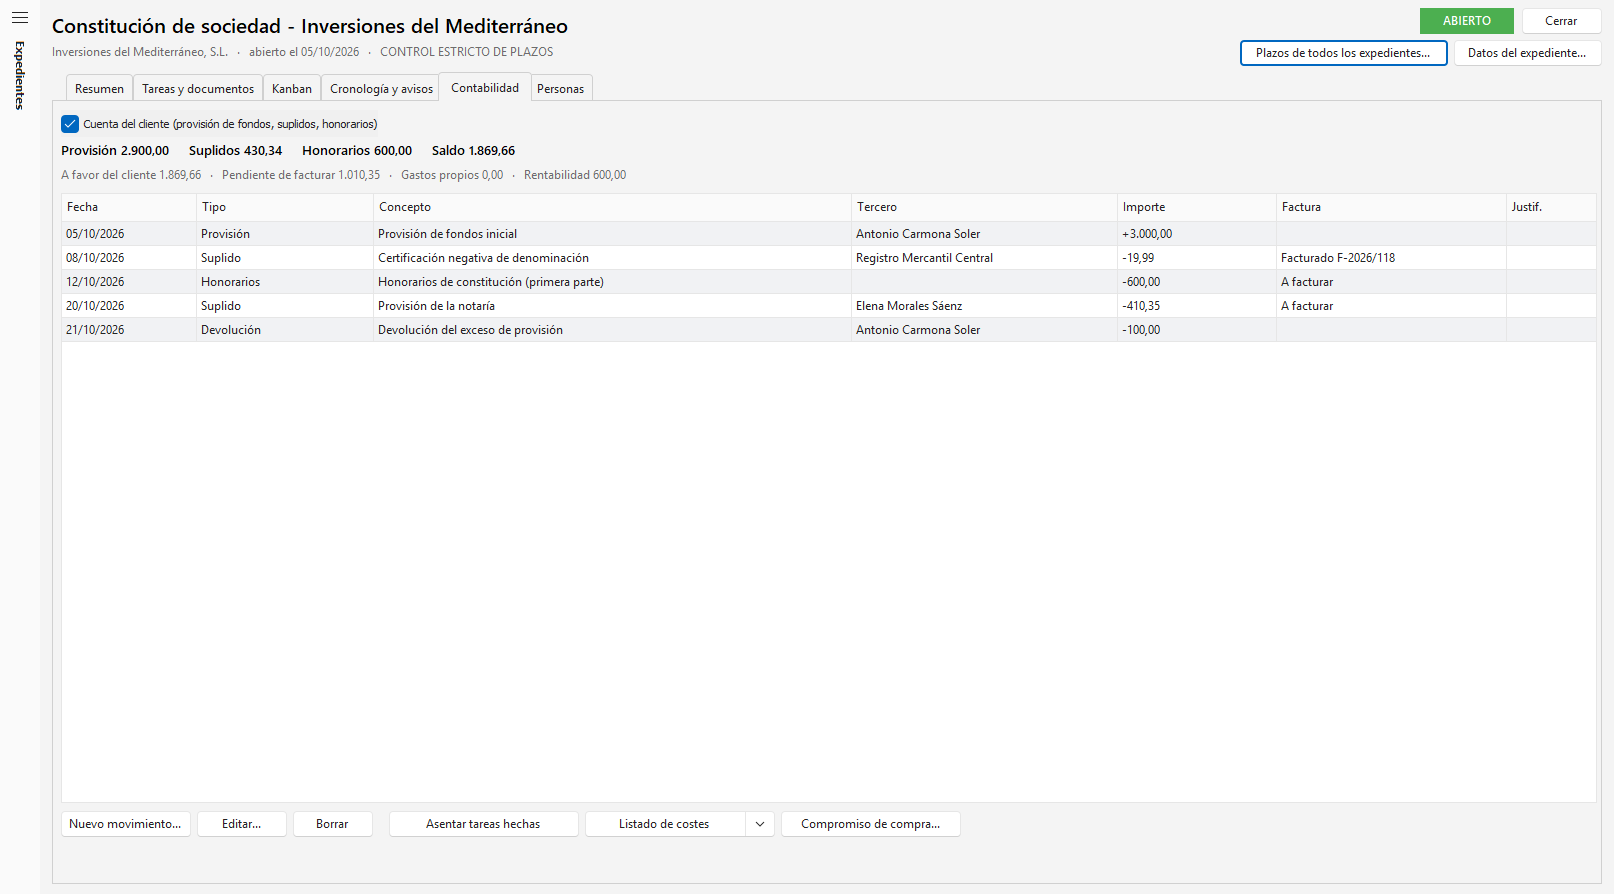Toggle the Cuenta del cliente checkbox
This screenshot has height=894, width=1614.
pyautogui.click(x=70, y=124)
